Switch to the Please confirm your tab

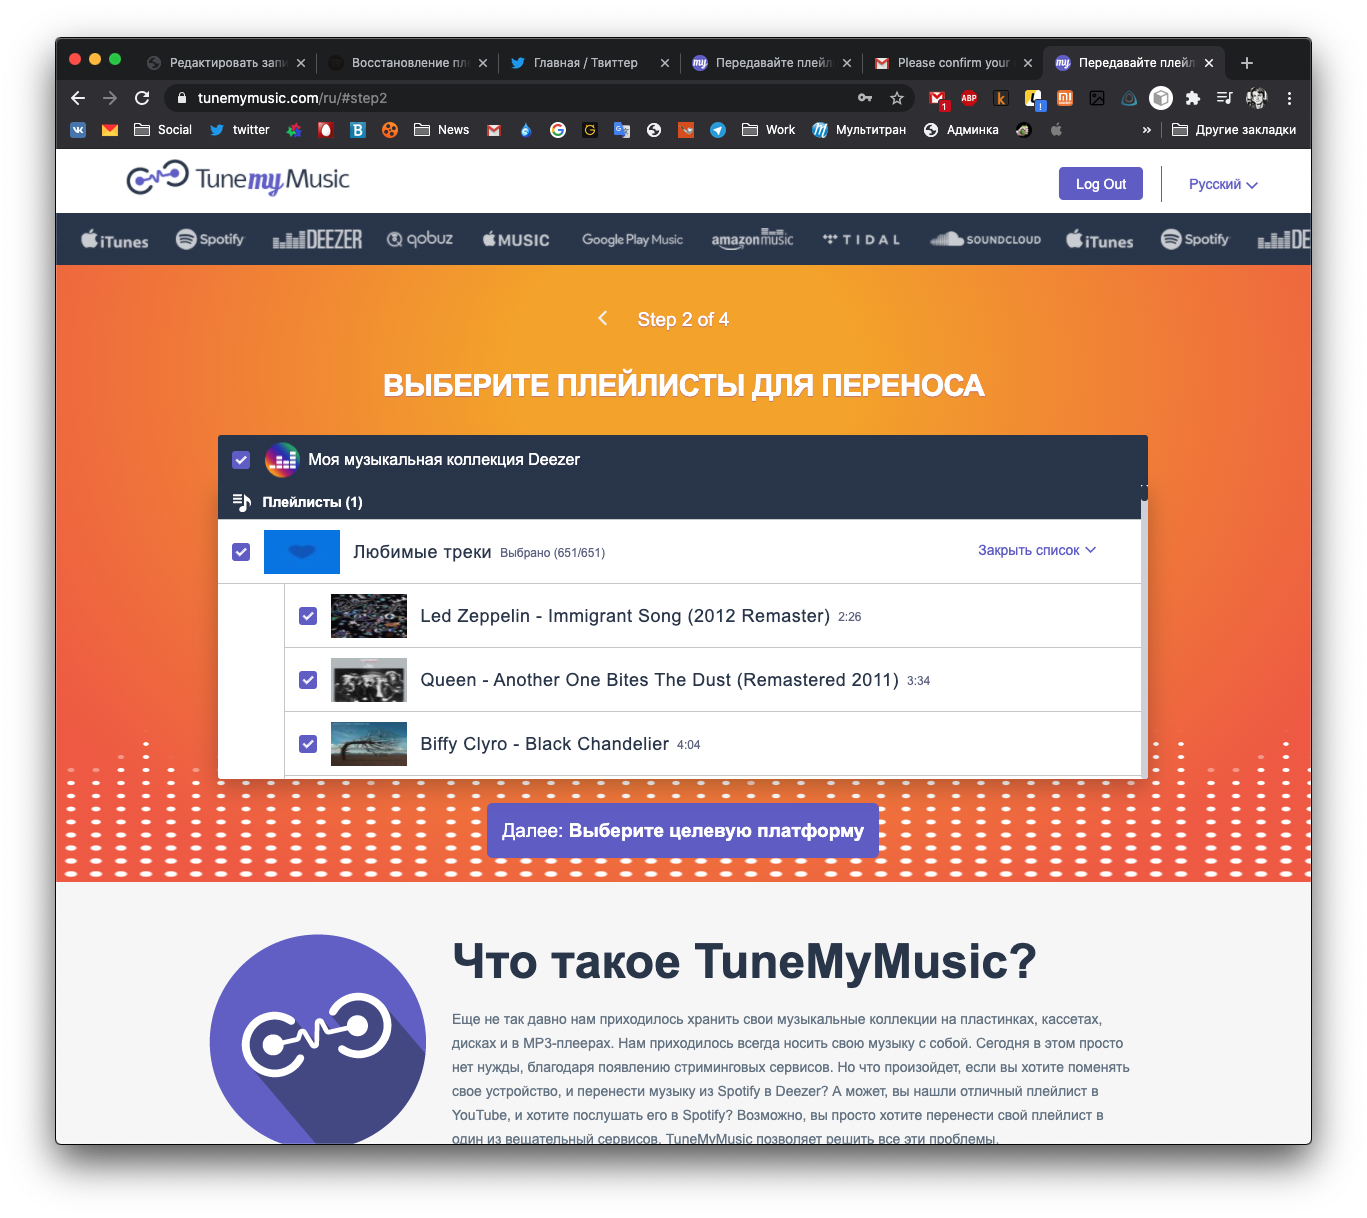(952, 62)
